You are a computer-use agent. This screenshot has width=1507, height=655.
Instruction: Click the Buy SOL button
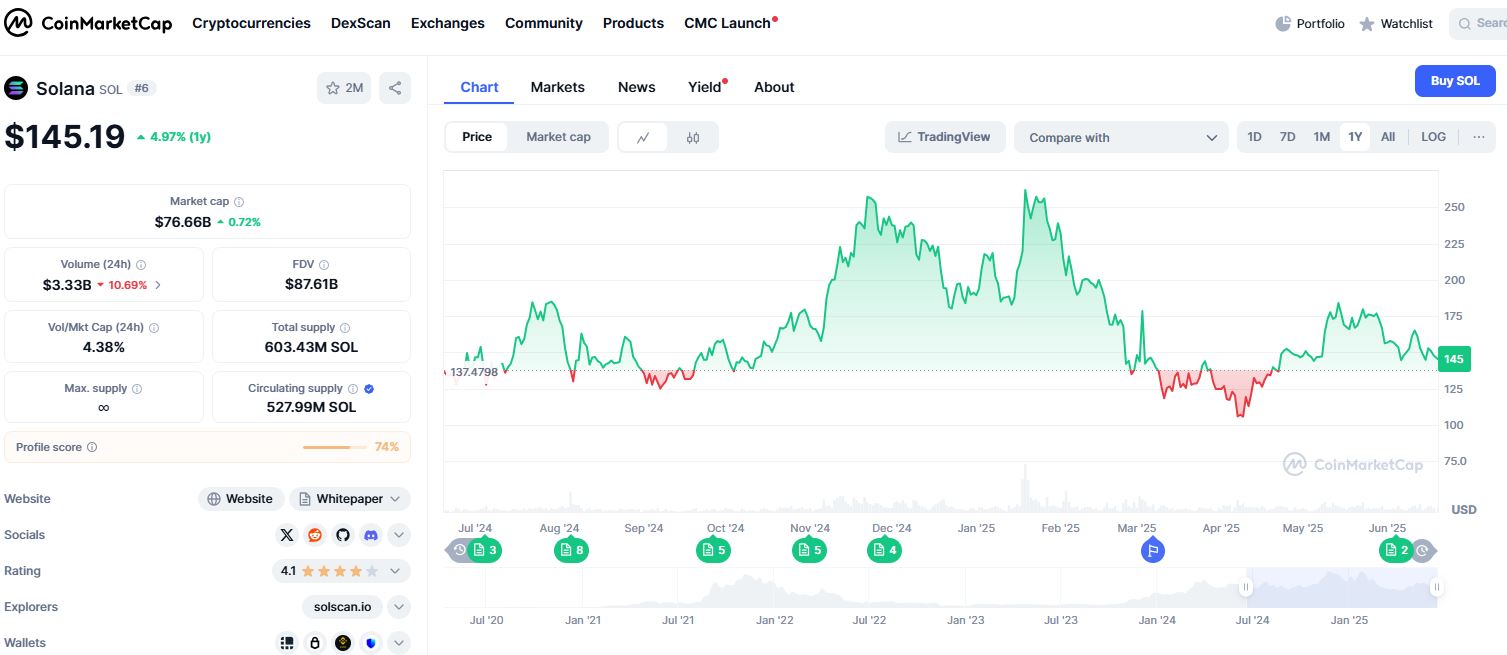tap(1455, 81)
